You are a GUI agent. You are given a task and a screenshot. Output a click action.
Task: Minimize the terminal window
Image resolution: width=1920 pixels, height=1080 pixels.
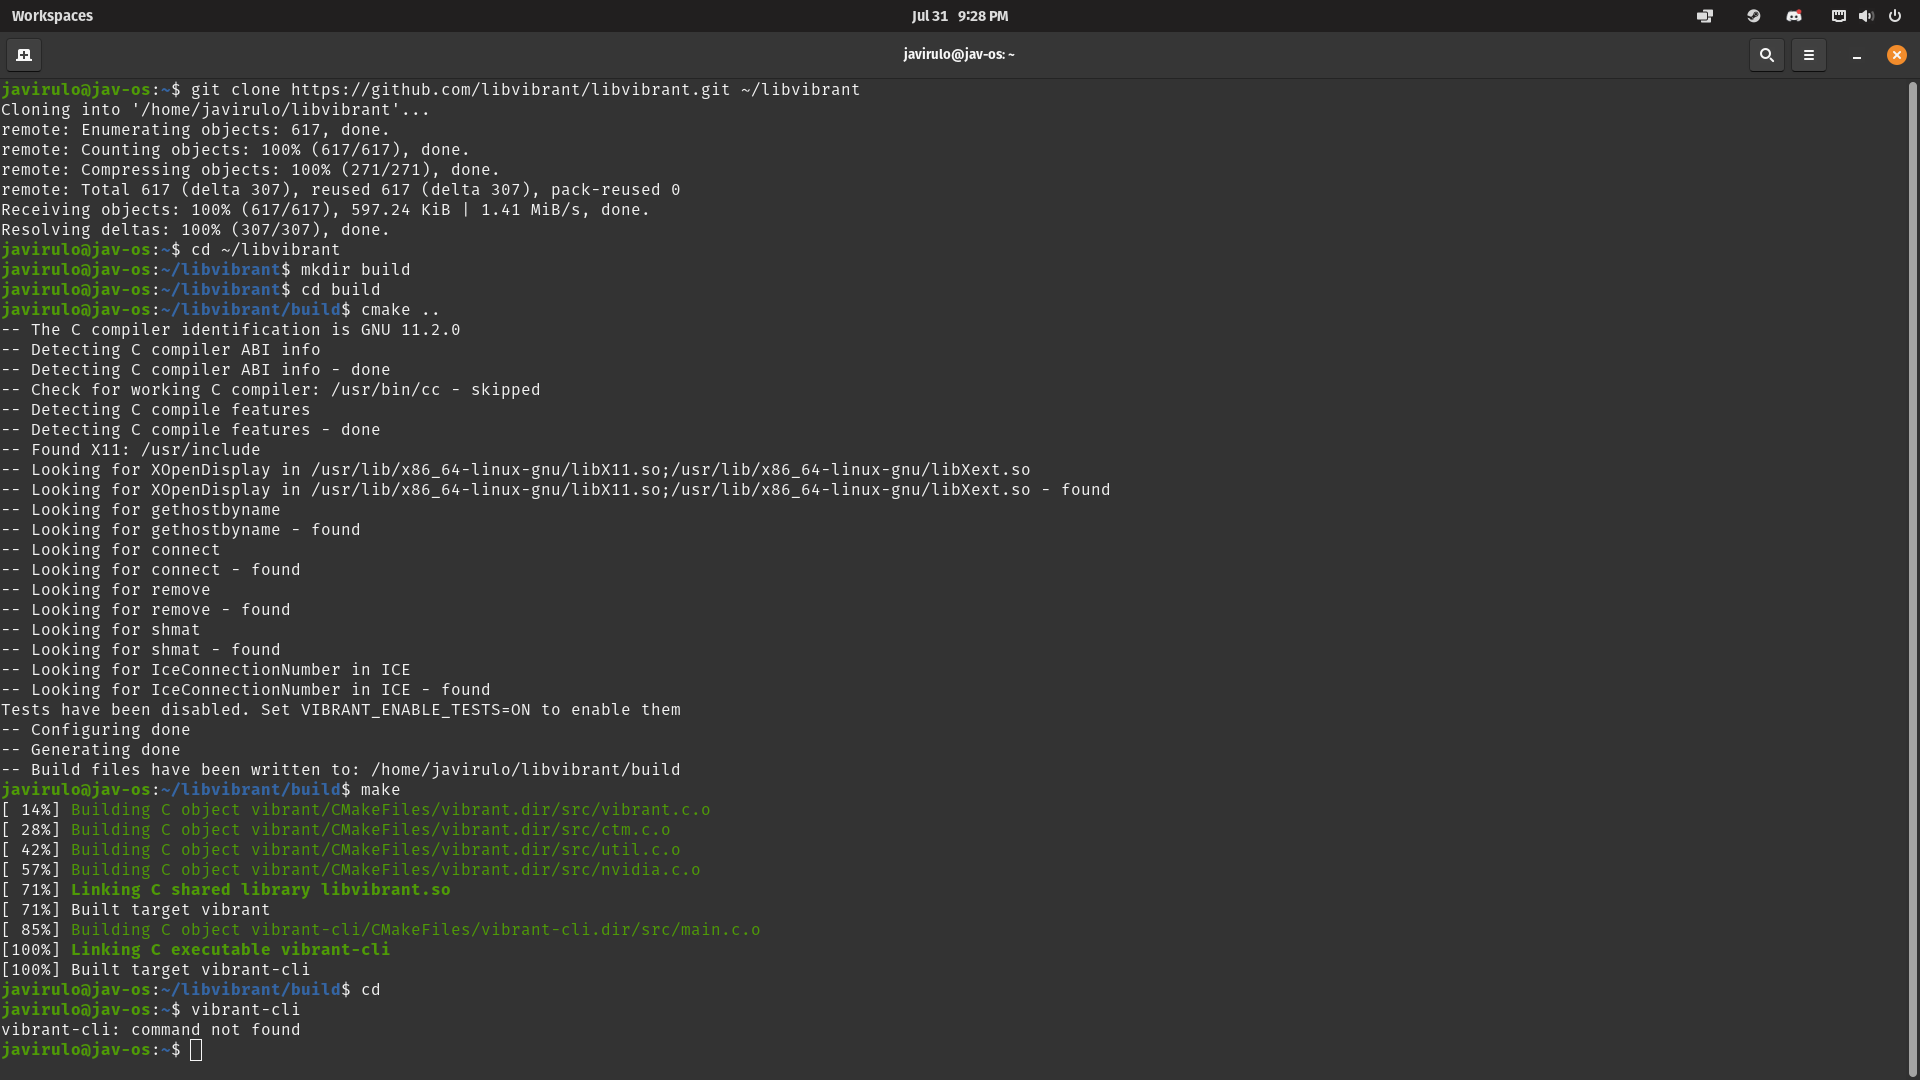[1857, 55]
